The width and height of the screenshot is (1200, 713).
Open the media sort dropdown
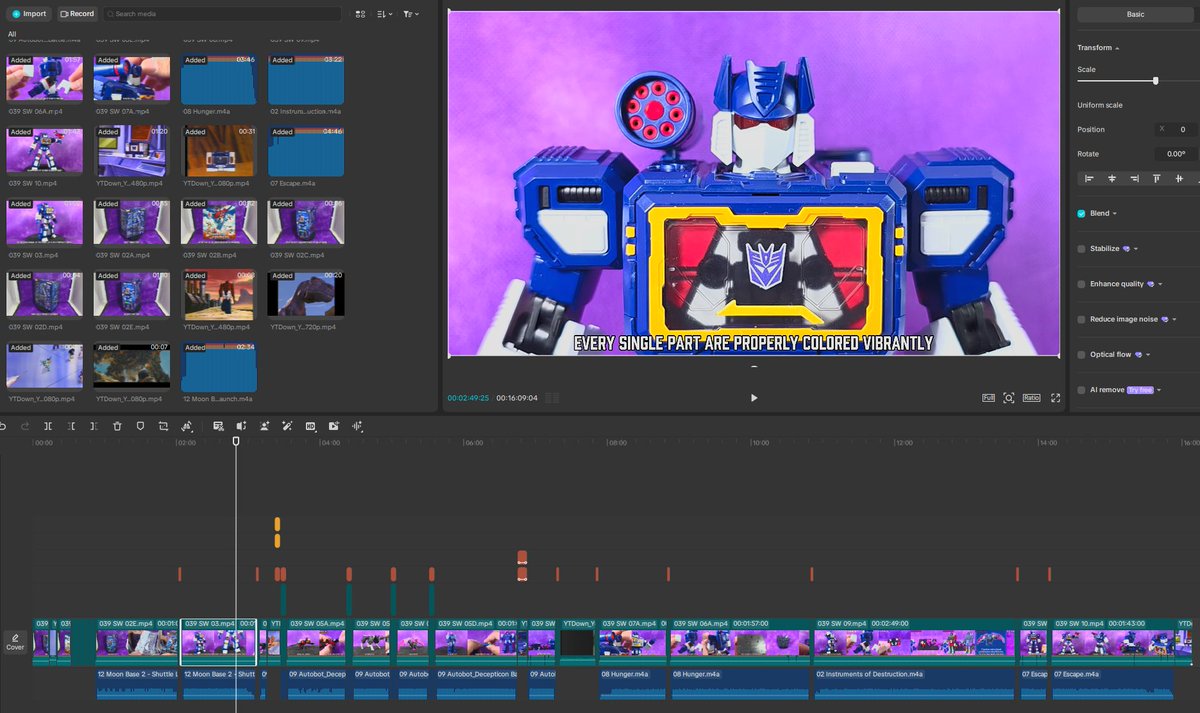coord(387,14)
